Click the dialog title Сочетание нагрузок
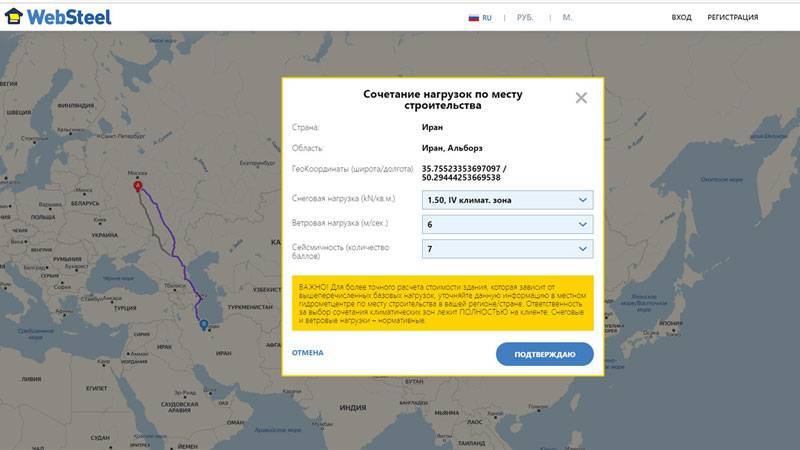800x450 pixels. point(442,99)
